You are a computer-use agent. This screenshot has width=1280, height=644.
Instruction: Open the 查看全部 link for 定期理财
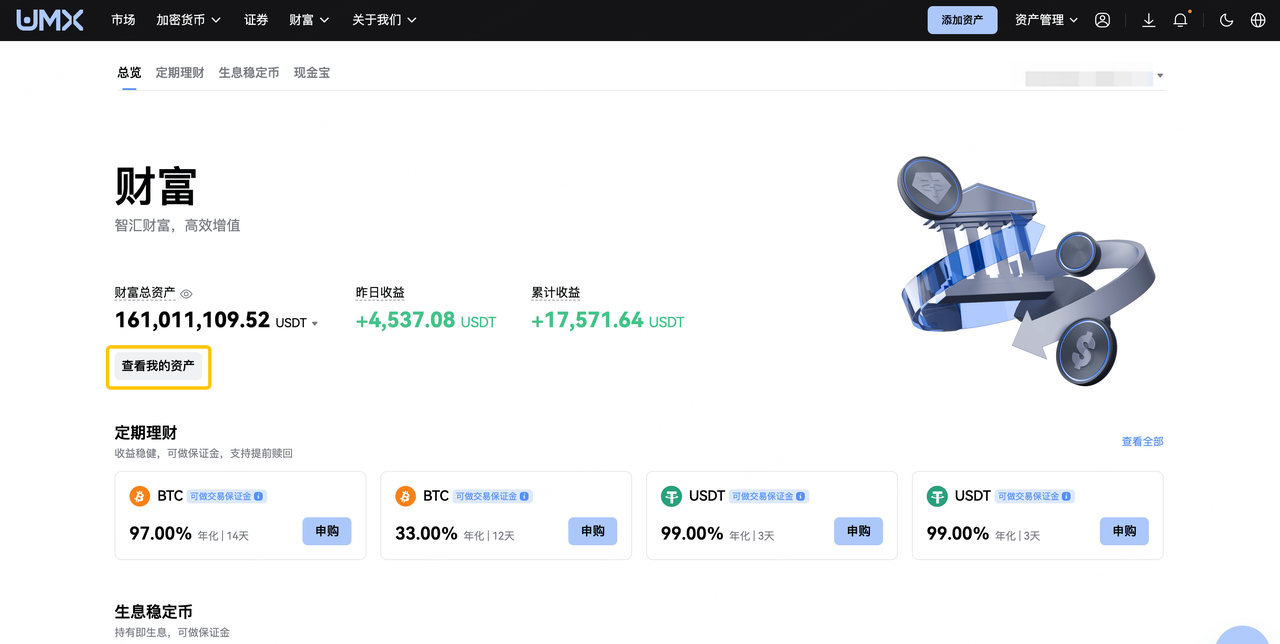1142,441
